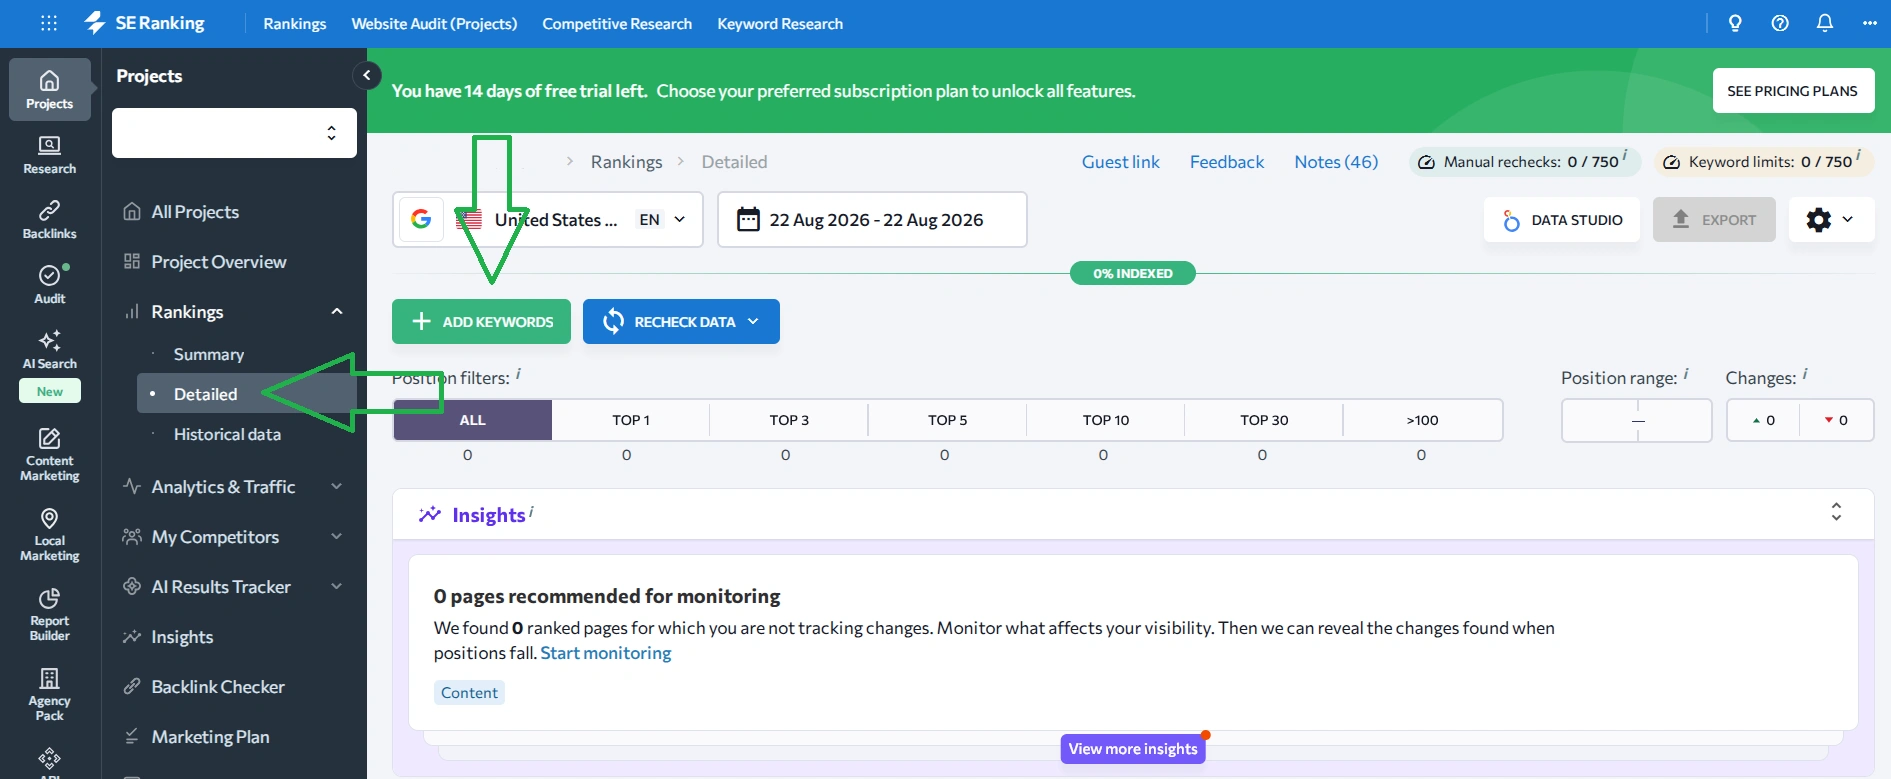Click the Export button
This screenshot has width=1891, height=779.
pyautogui.click(x=1714, y=220)
